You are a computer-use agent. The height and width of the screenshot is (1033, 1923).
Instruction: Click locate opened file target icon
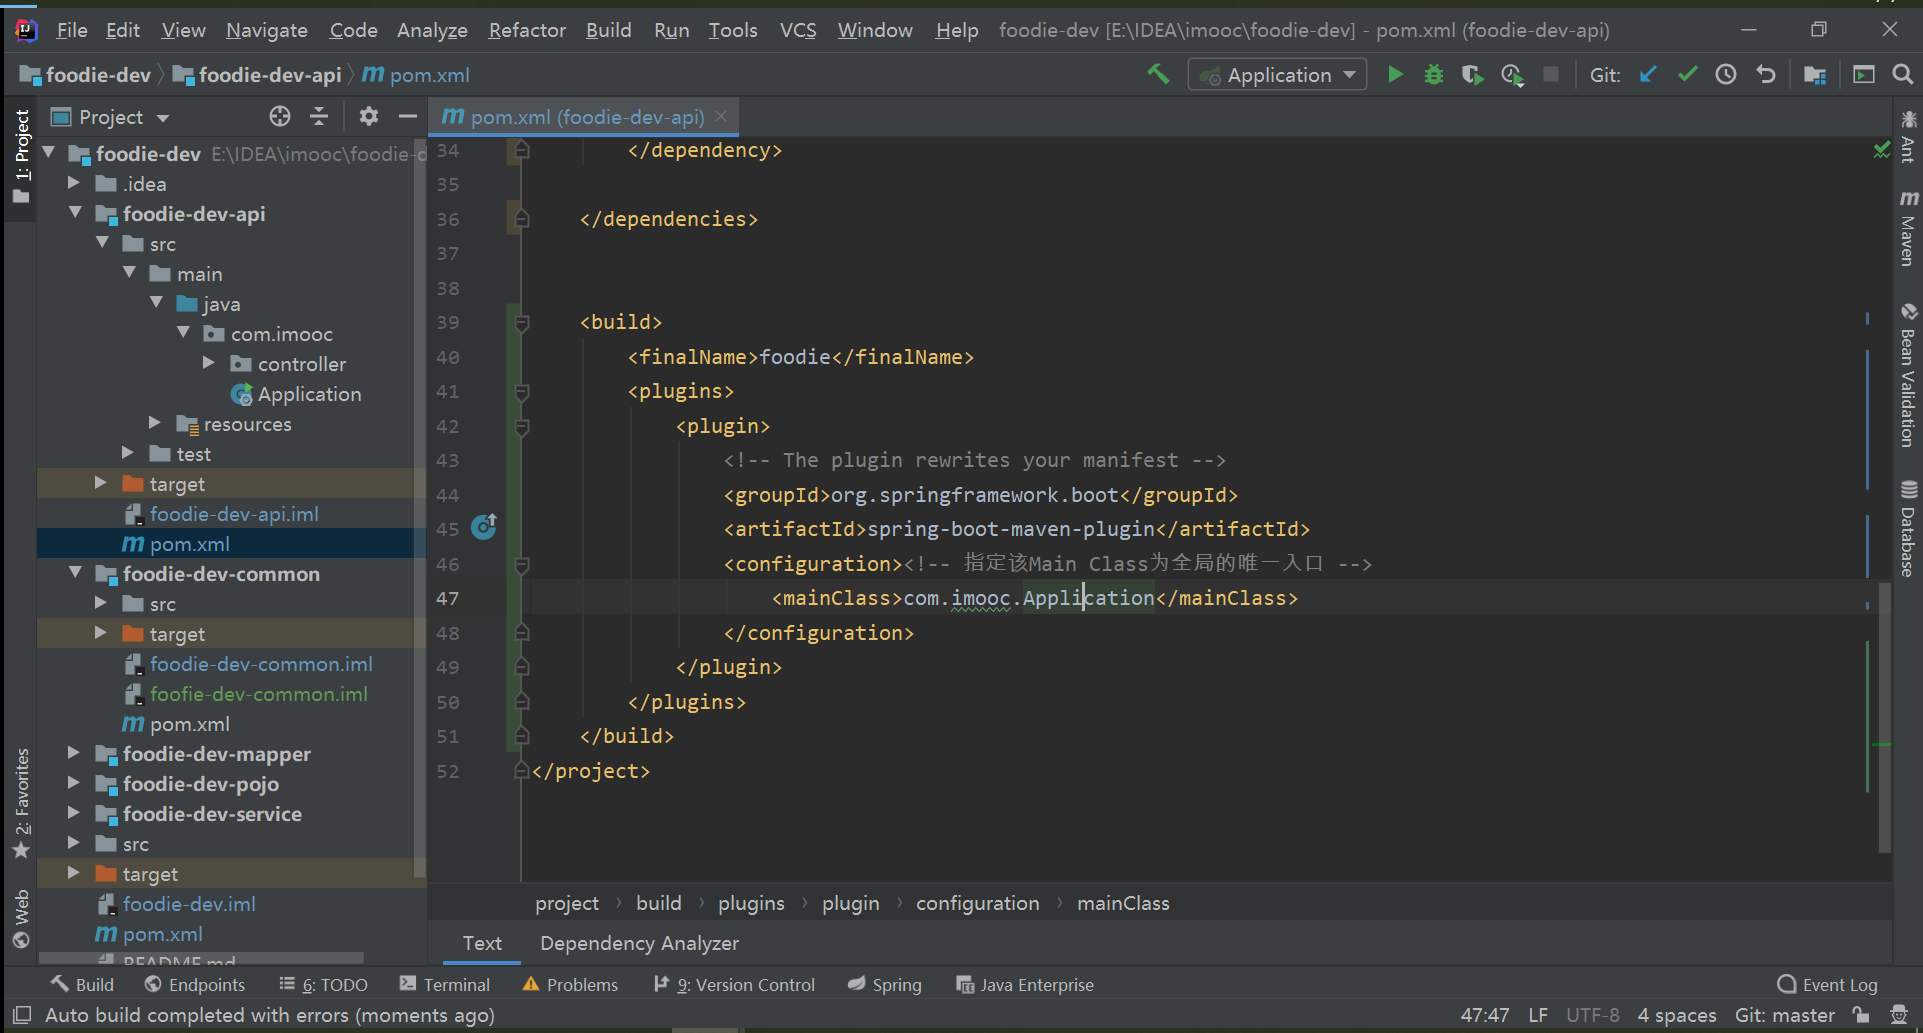(x=280, y=117)
